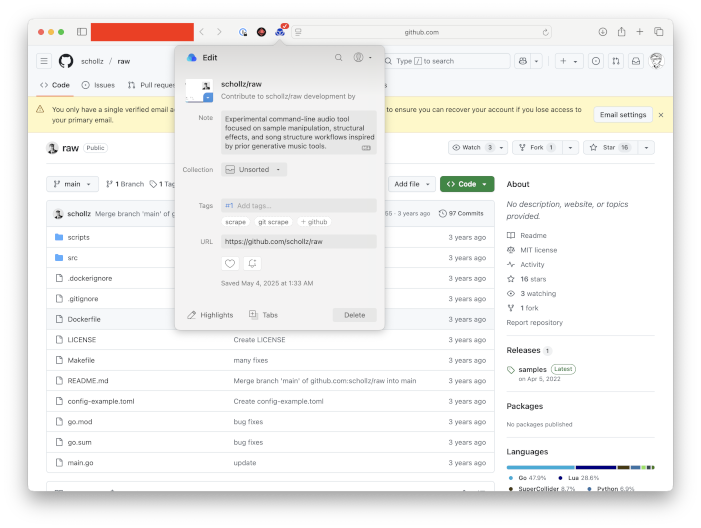Click the Raindrop extension icon in toolbar
Image resolution: width=701 pixels, height=528 pixels.
point(280,32)
